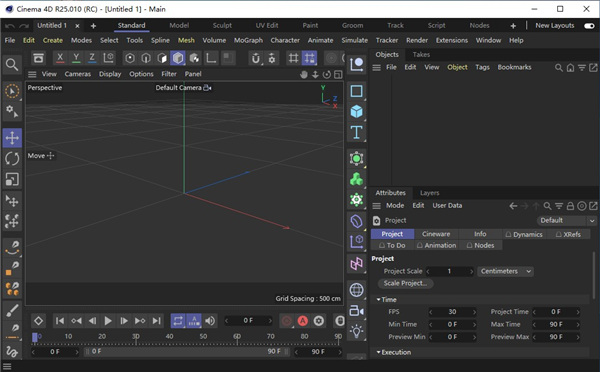
Task: Toggle the timeline loop playback mode
Action: point(178,321)
